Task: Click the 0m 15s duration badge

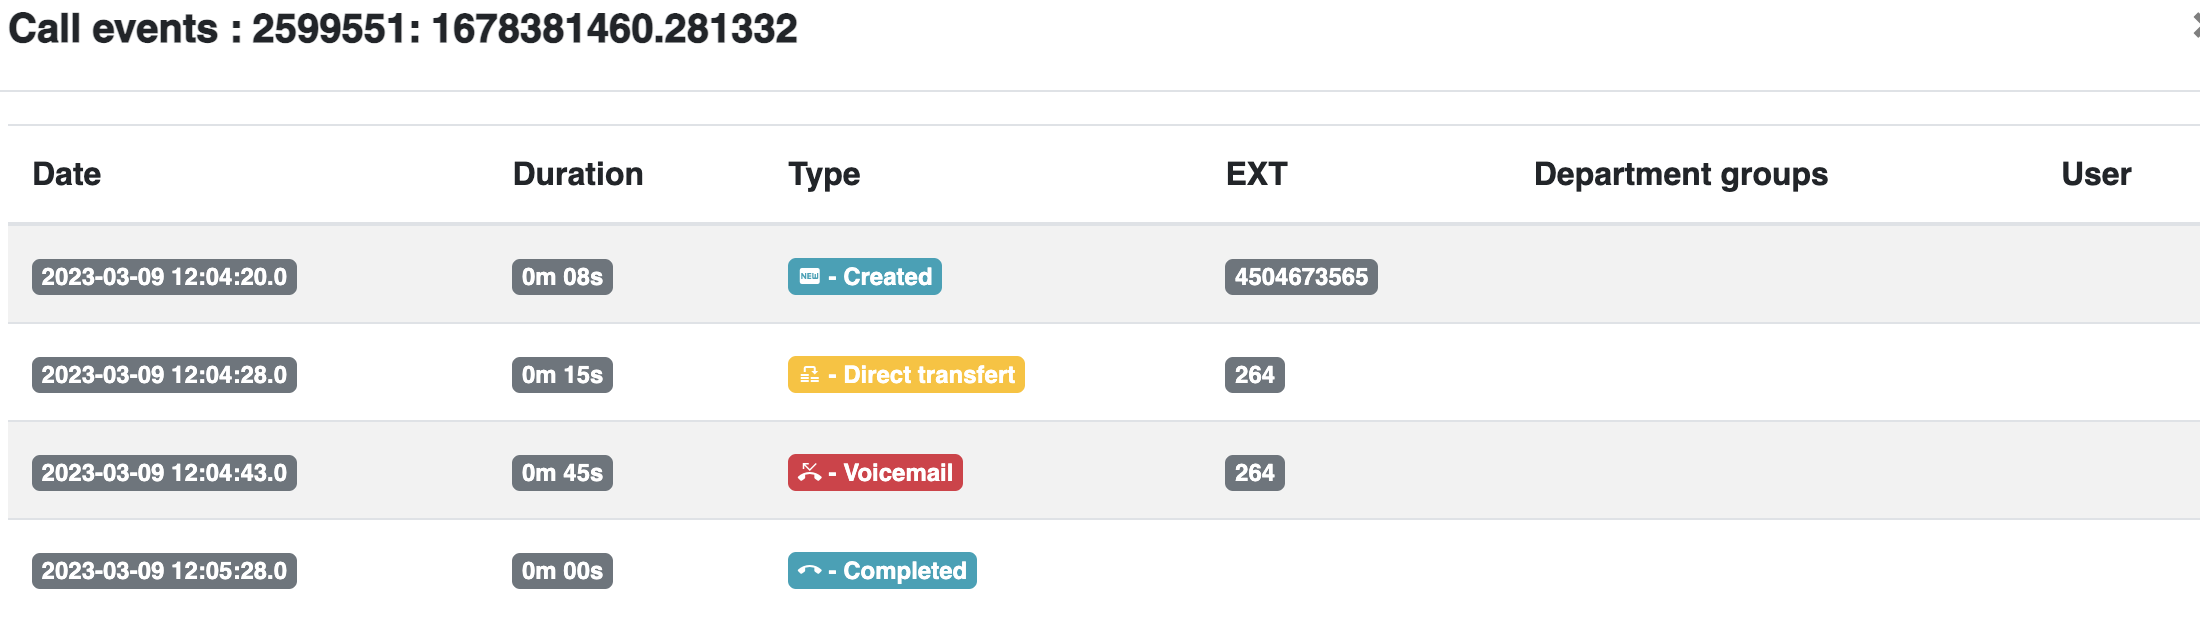Action: 562,375
